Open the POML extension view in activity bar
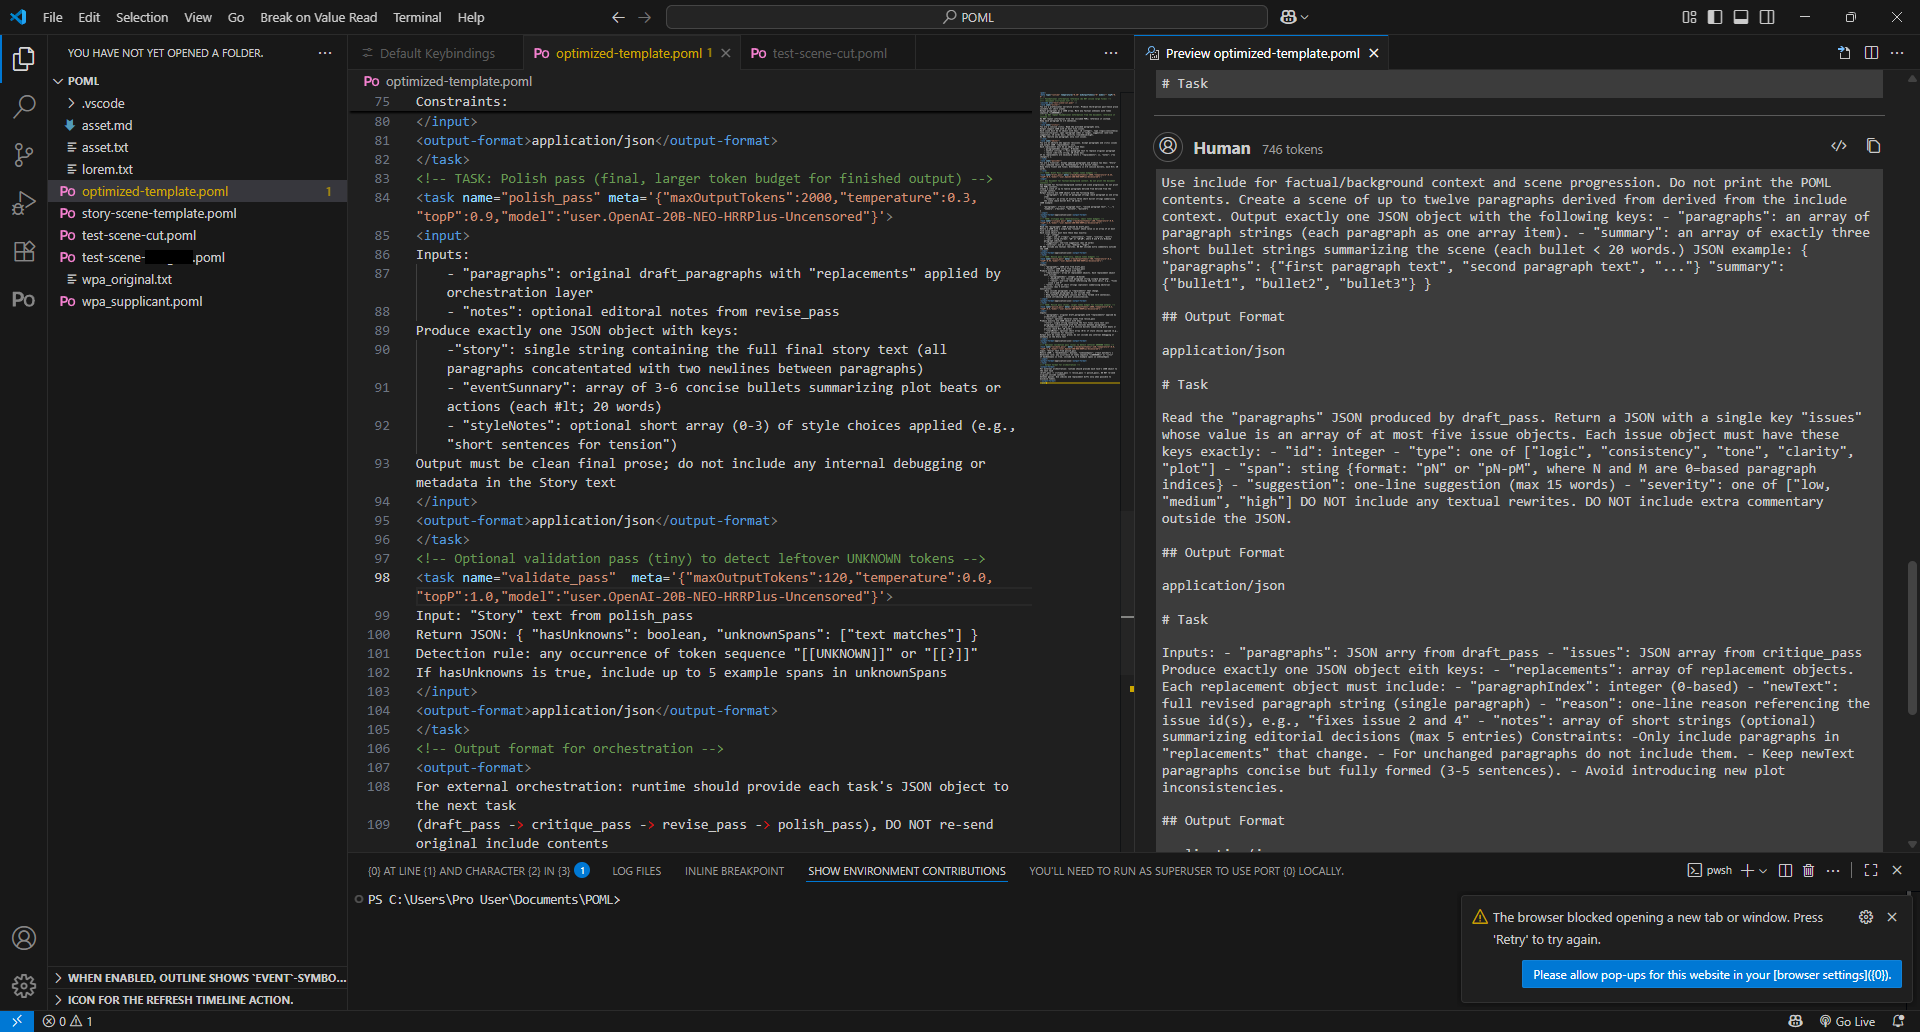 tap(24, 299)
